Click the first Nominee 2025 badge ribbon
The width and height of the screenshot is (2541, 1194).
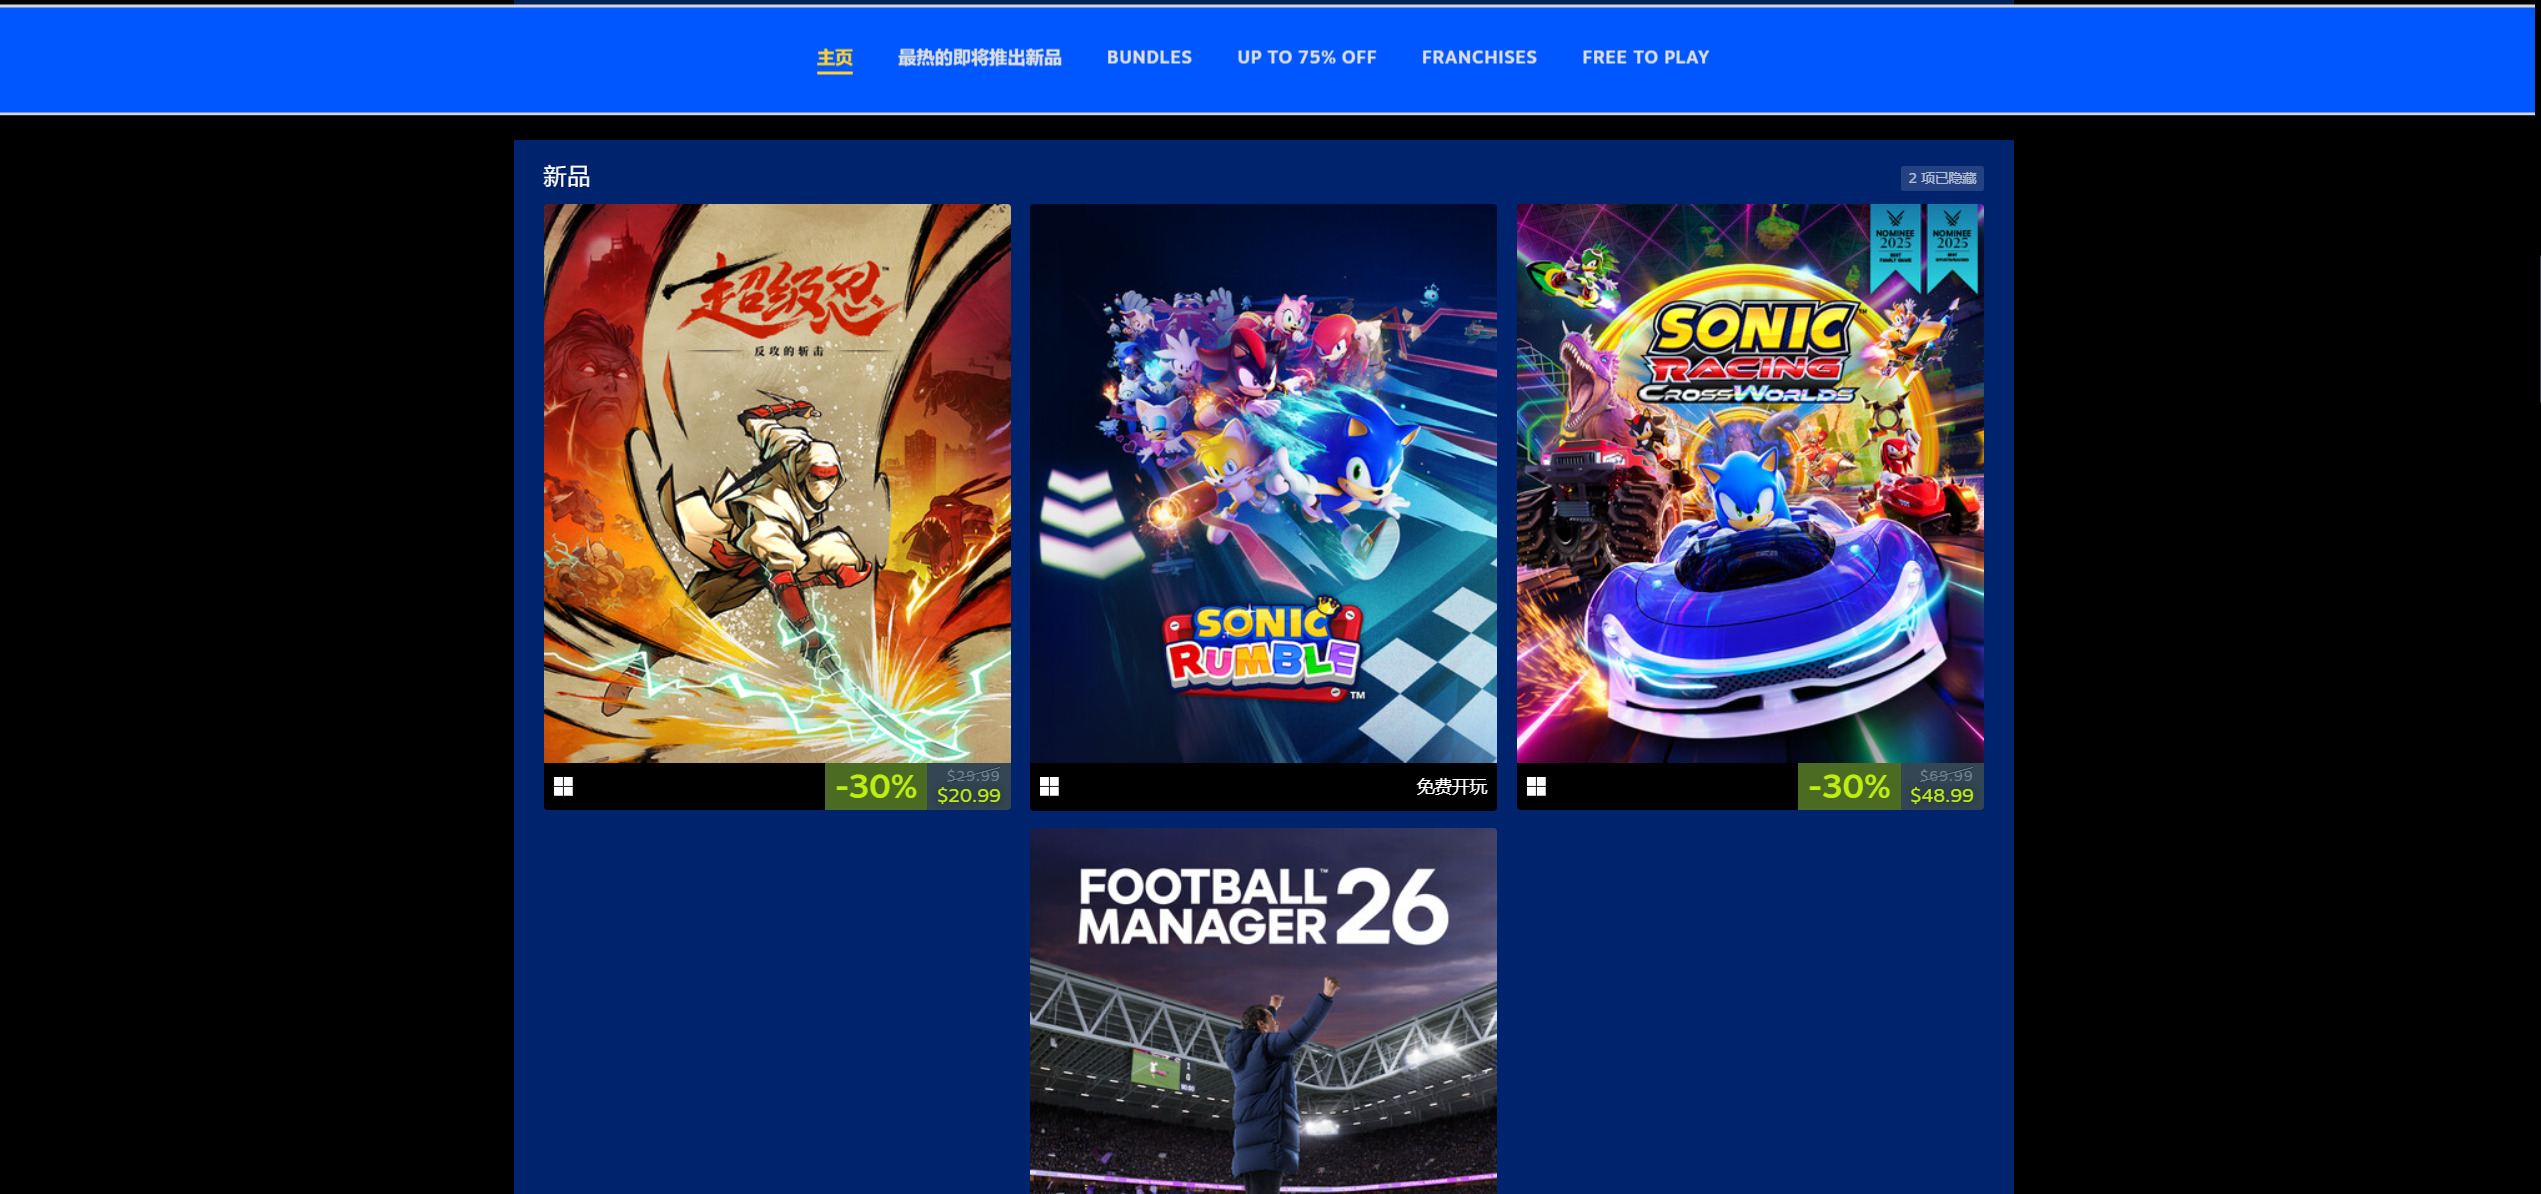pyautogui.click(x=1895, y=247)
